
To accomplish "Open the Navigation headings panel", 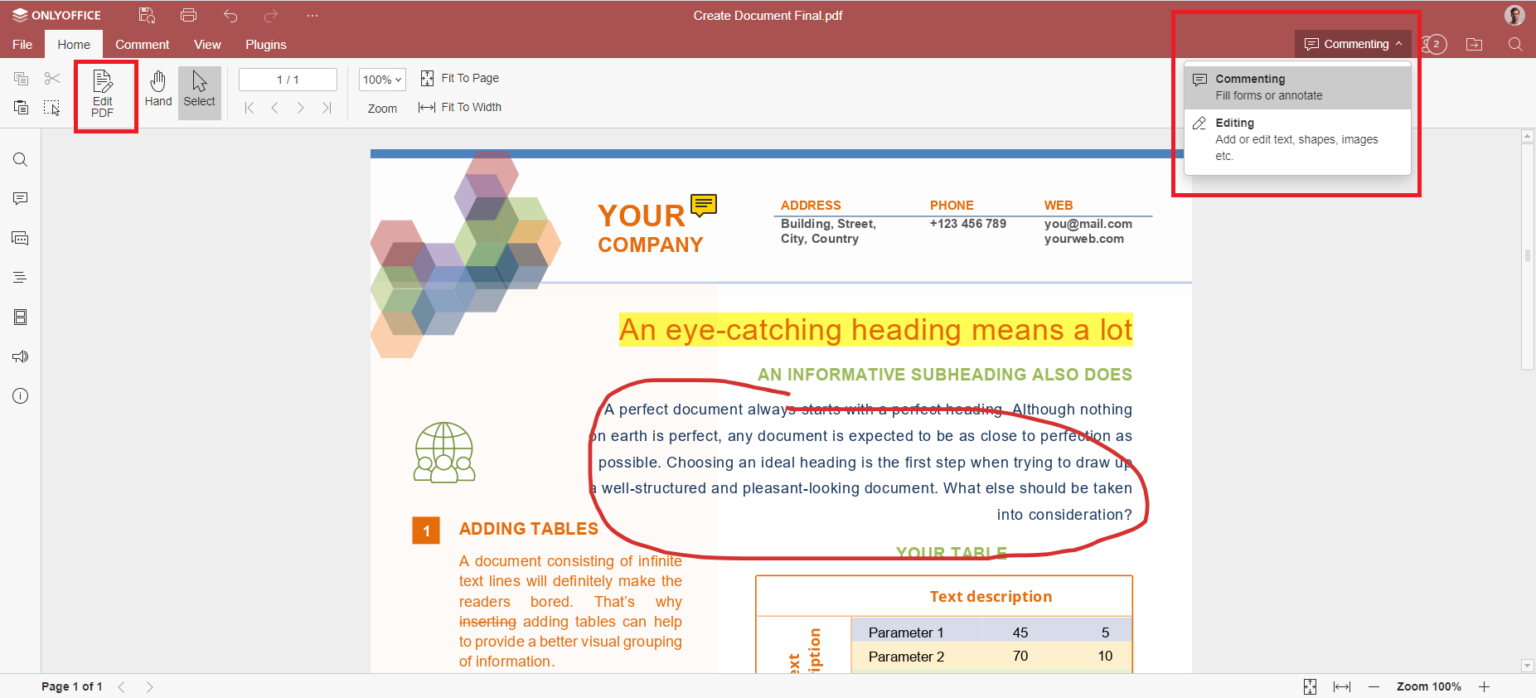I will [20, 277].
